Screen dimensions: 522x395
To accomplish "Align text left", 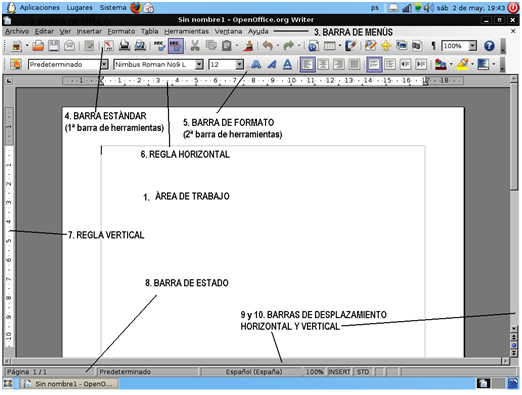I will tap(307, 64).
